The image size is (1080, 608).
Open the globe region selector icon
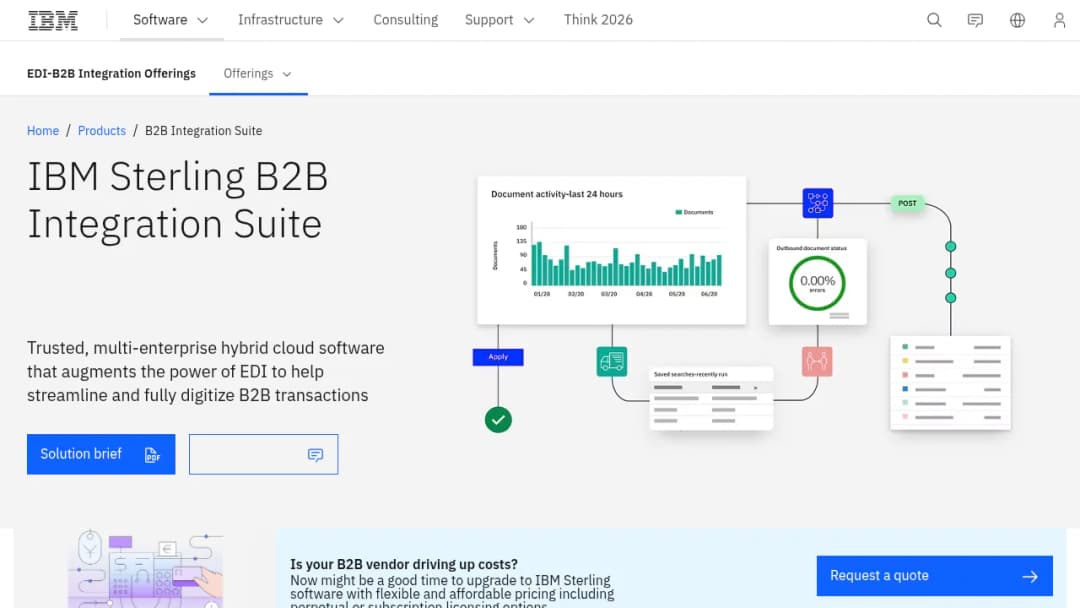tap(1017, 20)
